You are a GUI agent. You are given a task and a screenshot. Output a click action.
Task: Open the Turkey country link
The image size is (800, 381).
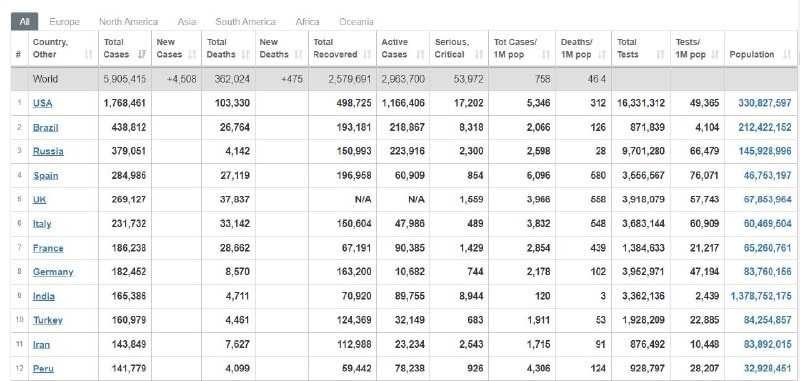pyautogui.click(x=47, y=320)
